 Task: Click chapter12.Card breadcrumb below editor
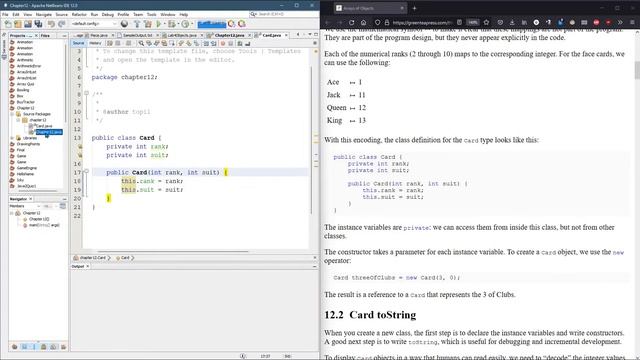pos(92,258)
